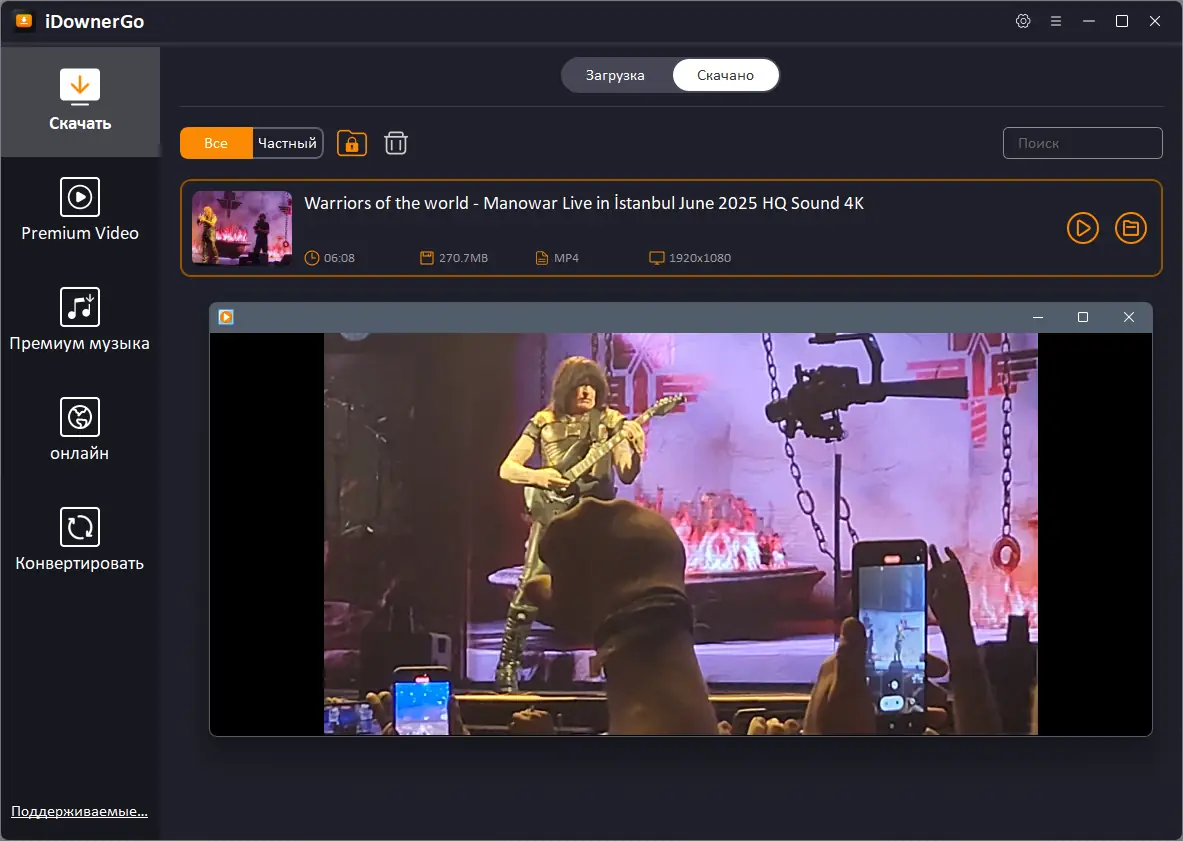The height and width of the screenshot is (841, 1183).
Task: Open the Поддерживаемые... link
Action: coord(79,812)
